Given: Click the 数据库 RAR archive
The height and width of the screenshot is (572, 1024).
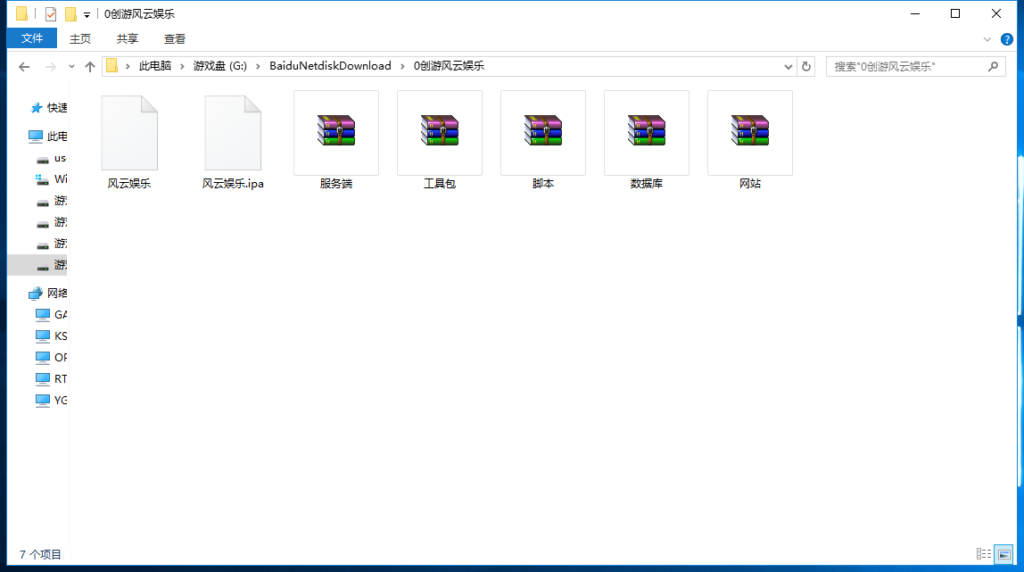Looking at the screenshot, I should point(646,132).
